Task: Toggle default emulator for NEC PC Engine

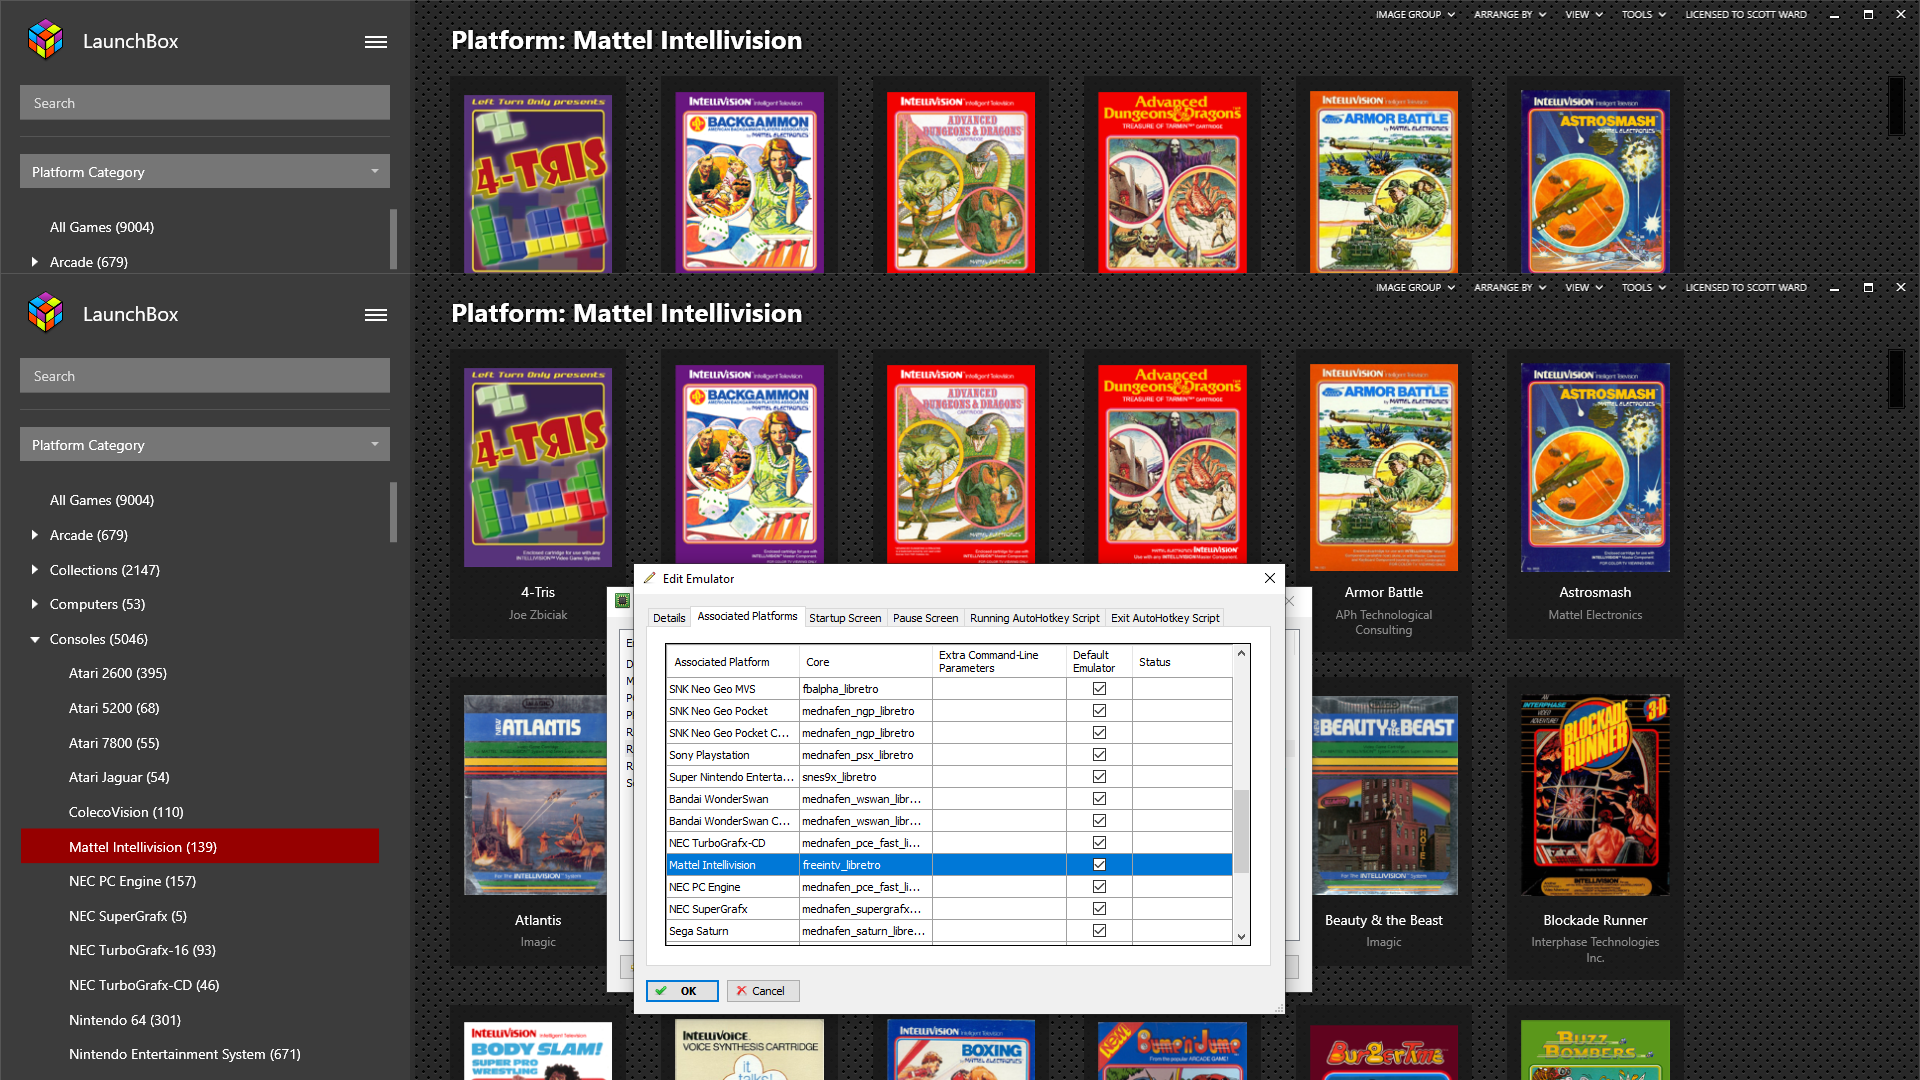Action: pos(1099,887)
